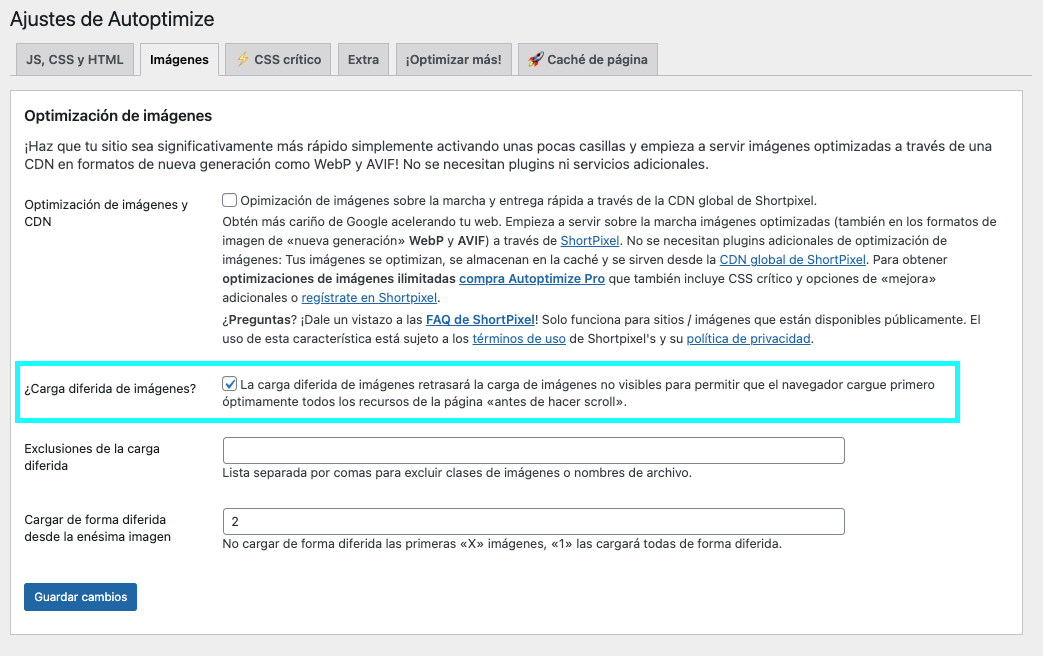This screenshot has height=656, width=1043.
Task: Open the FAQ de ShortPixel link
Action: point(480,320)
